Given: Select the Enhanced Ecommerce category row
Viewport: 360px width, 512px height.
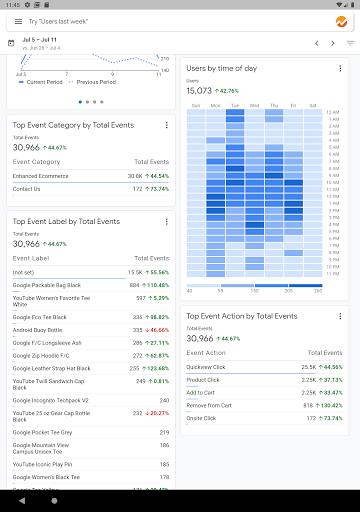Looking at the screenshot, I should [91, 176].
